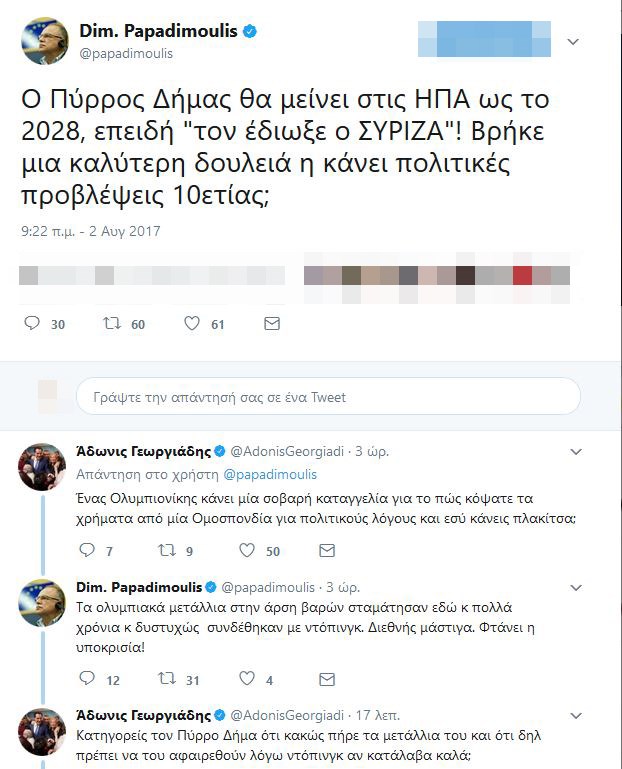622x769 pixels.
Task: Expand options for Adonis's 3-hour-old reply
Action: [x=575, y=452]
